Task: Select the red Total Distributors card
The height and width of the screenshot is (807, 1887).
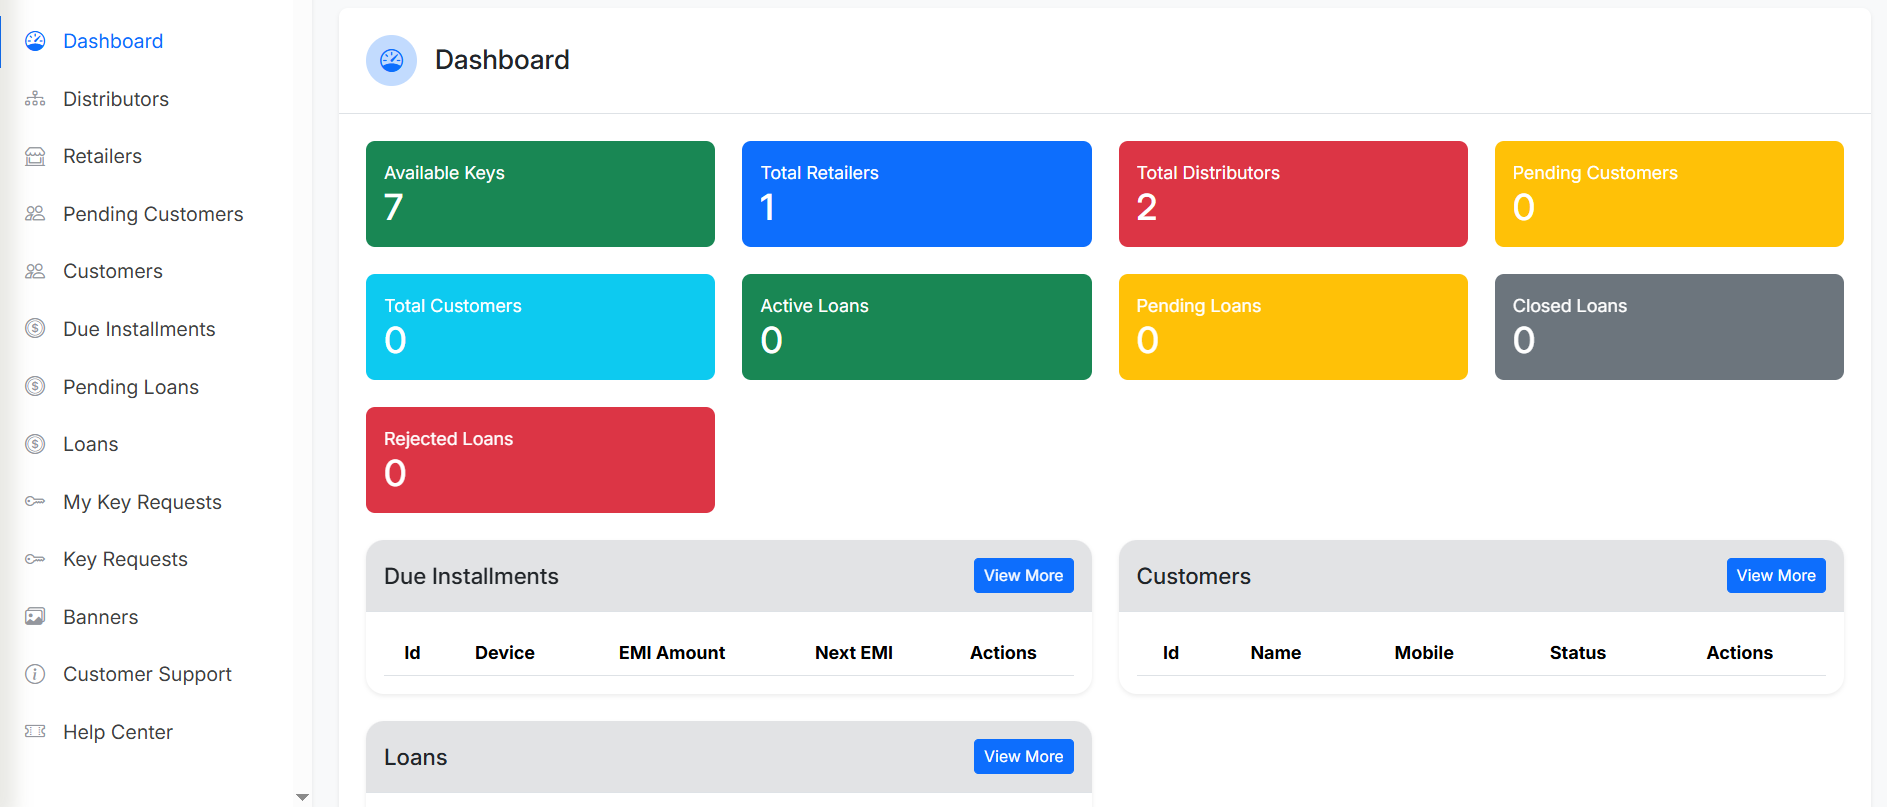Action: [x=1292, y=194]
